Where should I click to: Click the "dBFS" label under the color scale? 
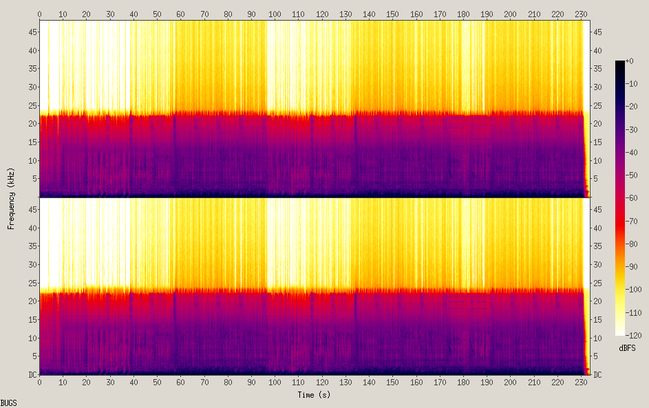pos(627,348)
